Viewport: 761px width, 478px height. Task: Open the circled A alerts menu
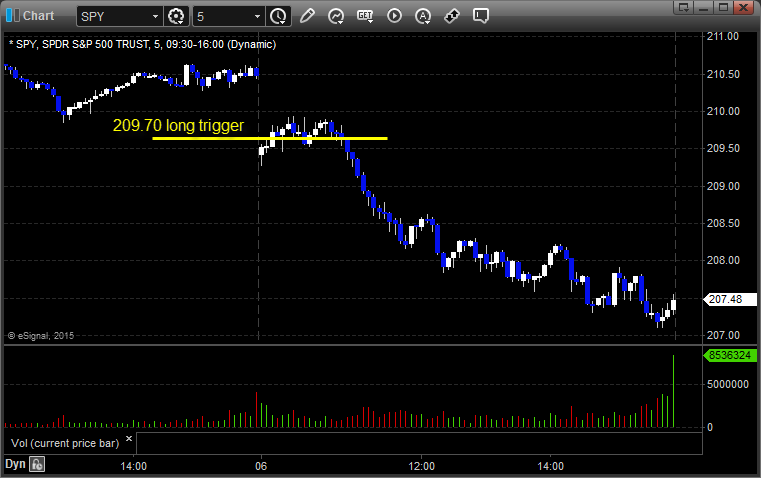tap(423, 16)
